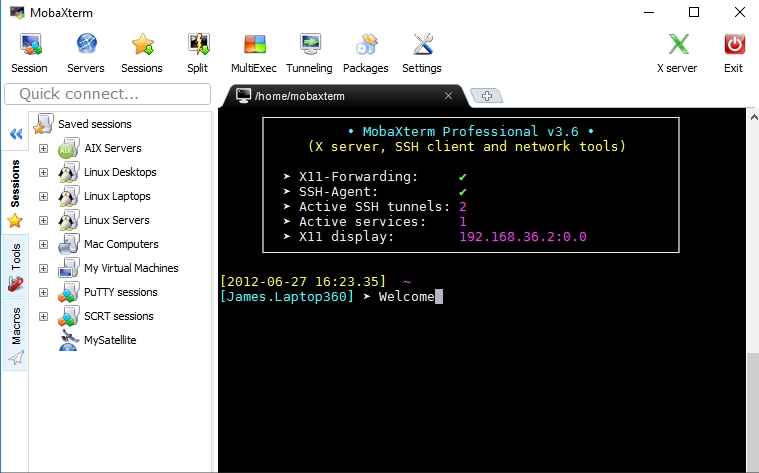Open the Session toolbar icon
Viewport: 759px width, 473px height.
[x=30, y=45]
